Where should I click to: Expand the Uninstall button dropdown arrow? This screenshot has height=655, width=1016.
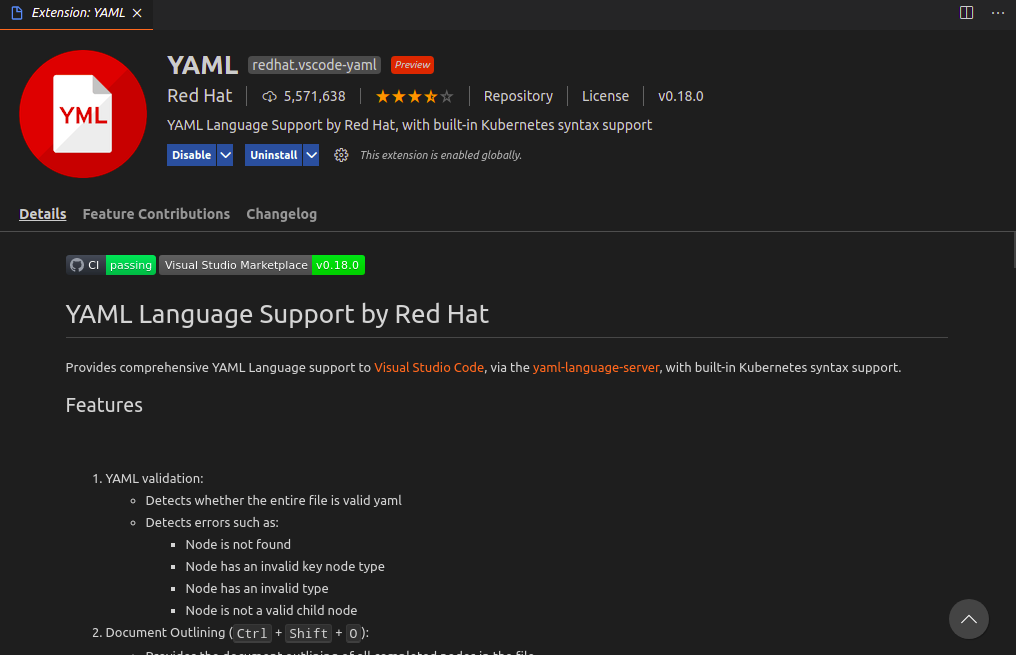(312, 155)
